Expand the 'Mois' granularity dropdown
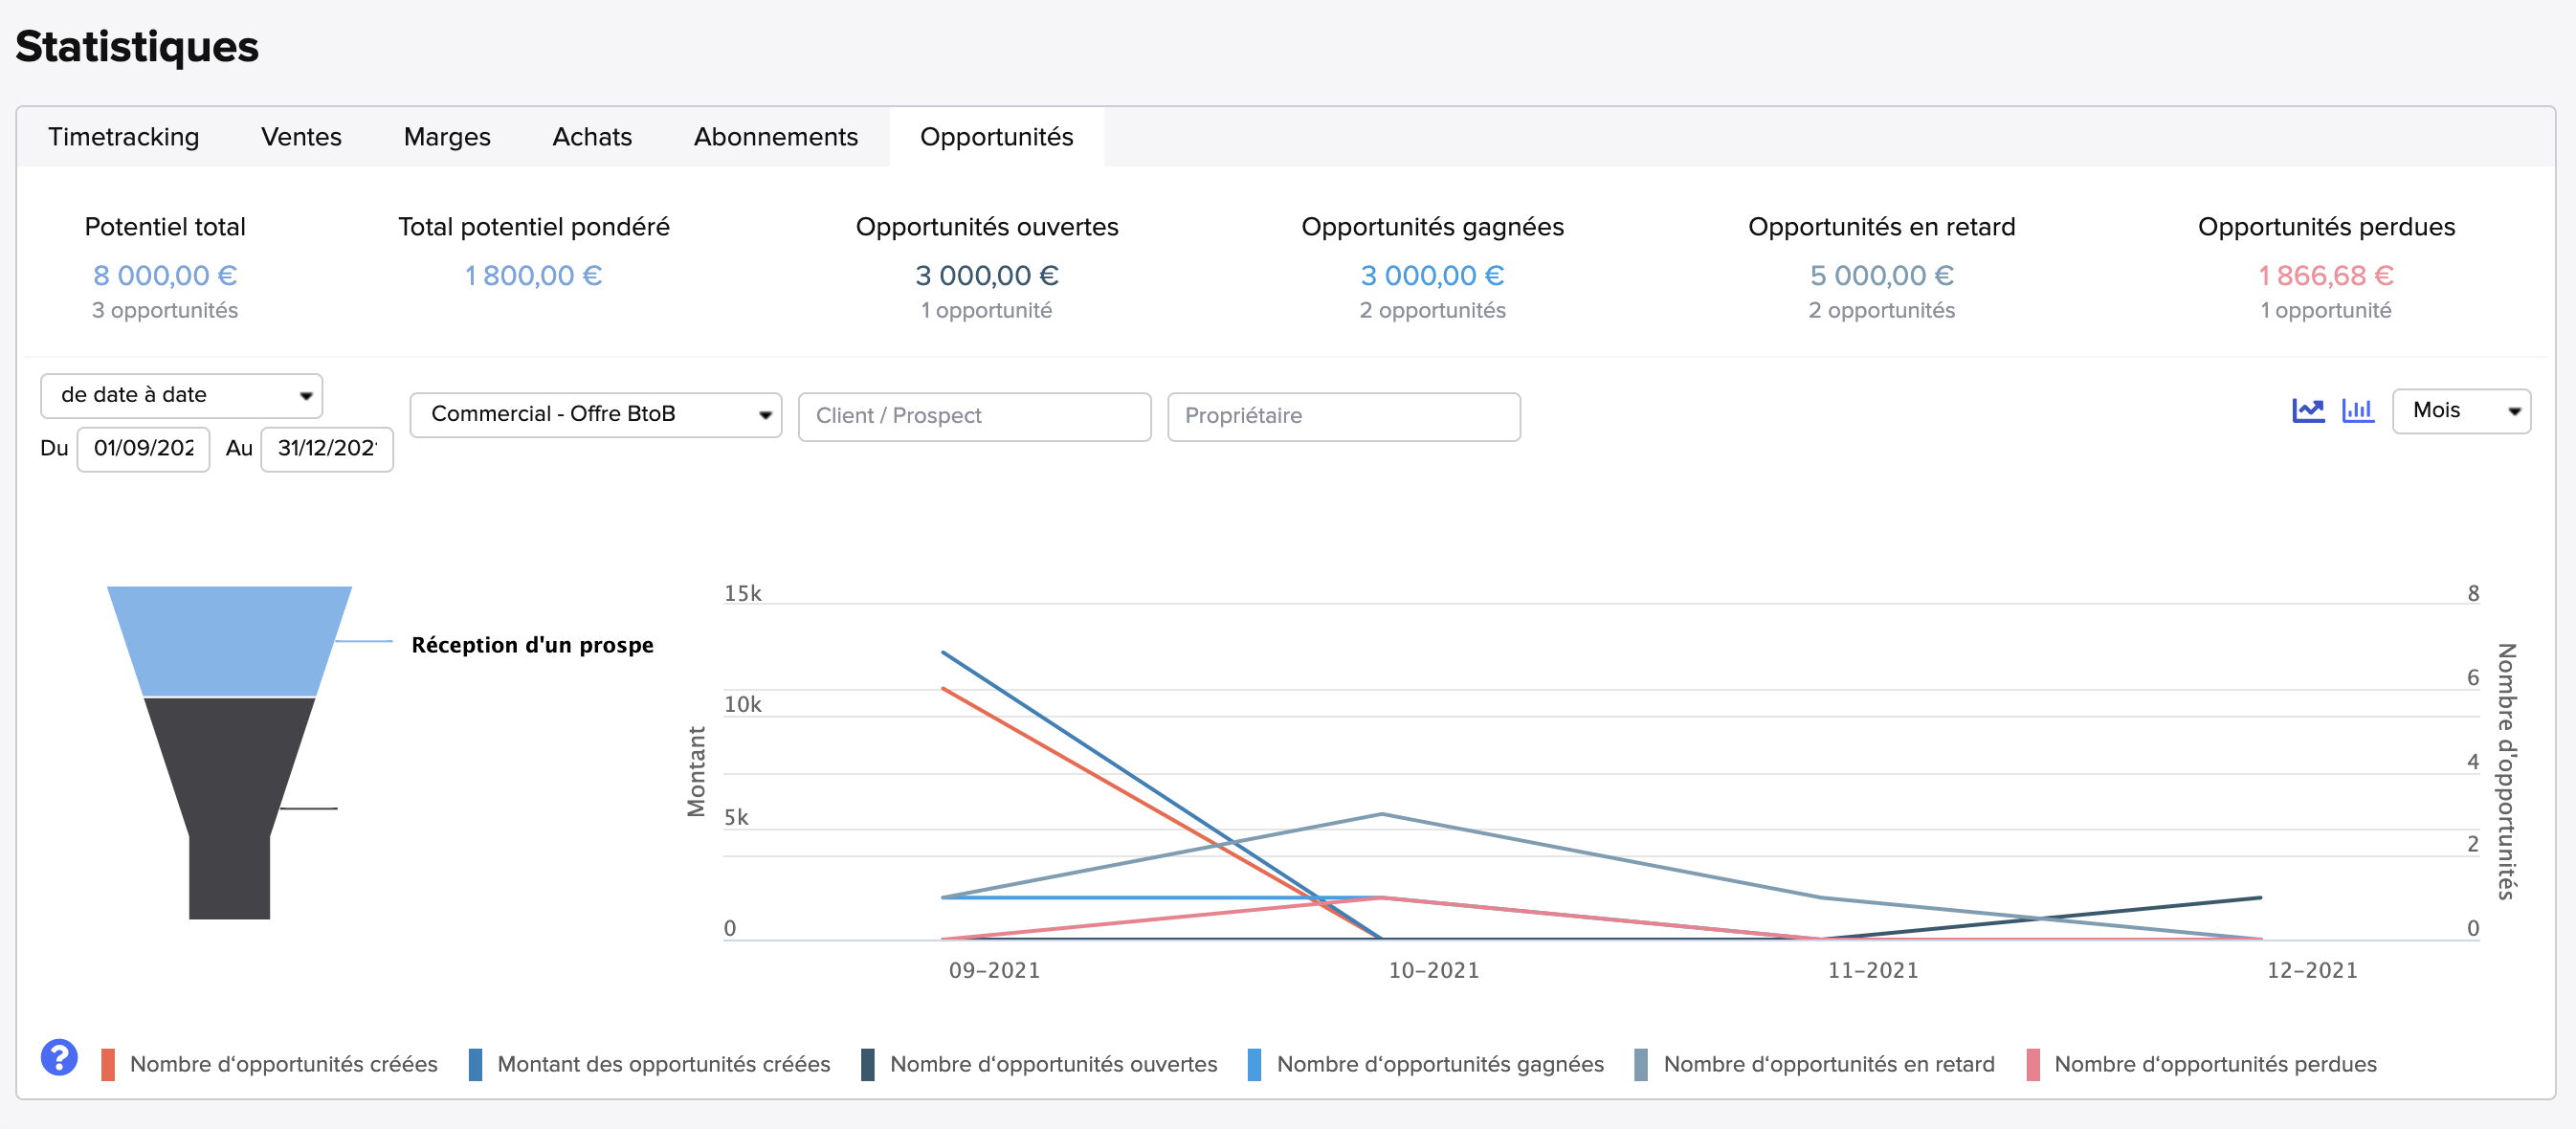Image resolution: width=2576 pixels, height=1129 pixels. (2460, 410)
